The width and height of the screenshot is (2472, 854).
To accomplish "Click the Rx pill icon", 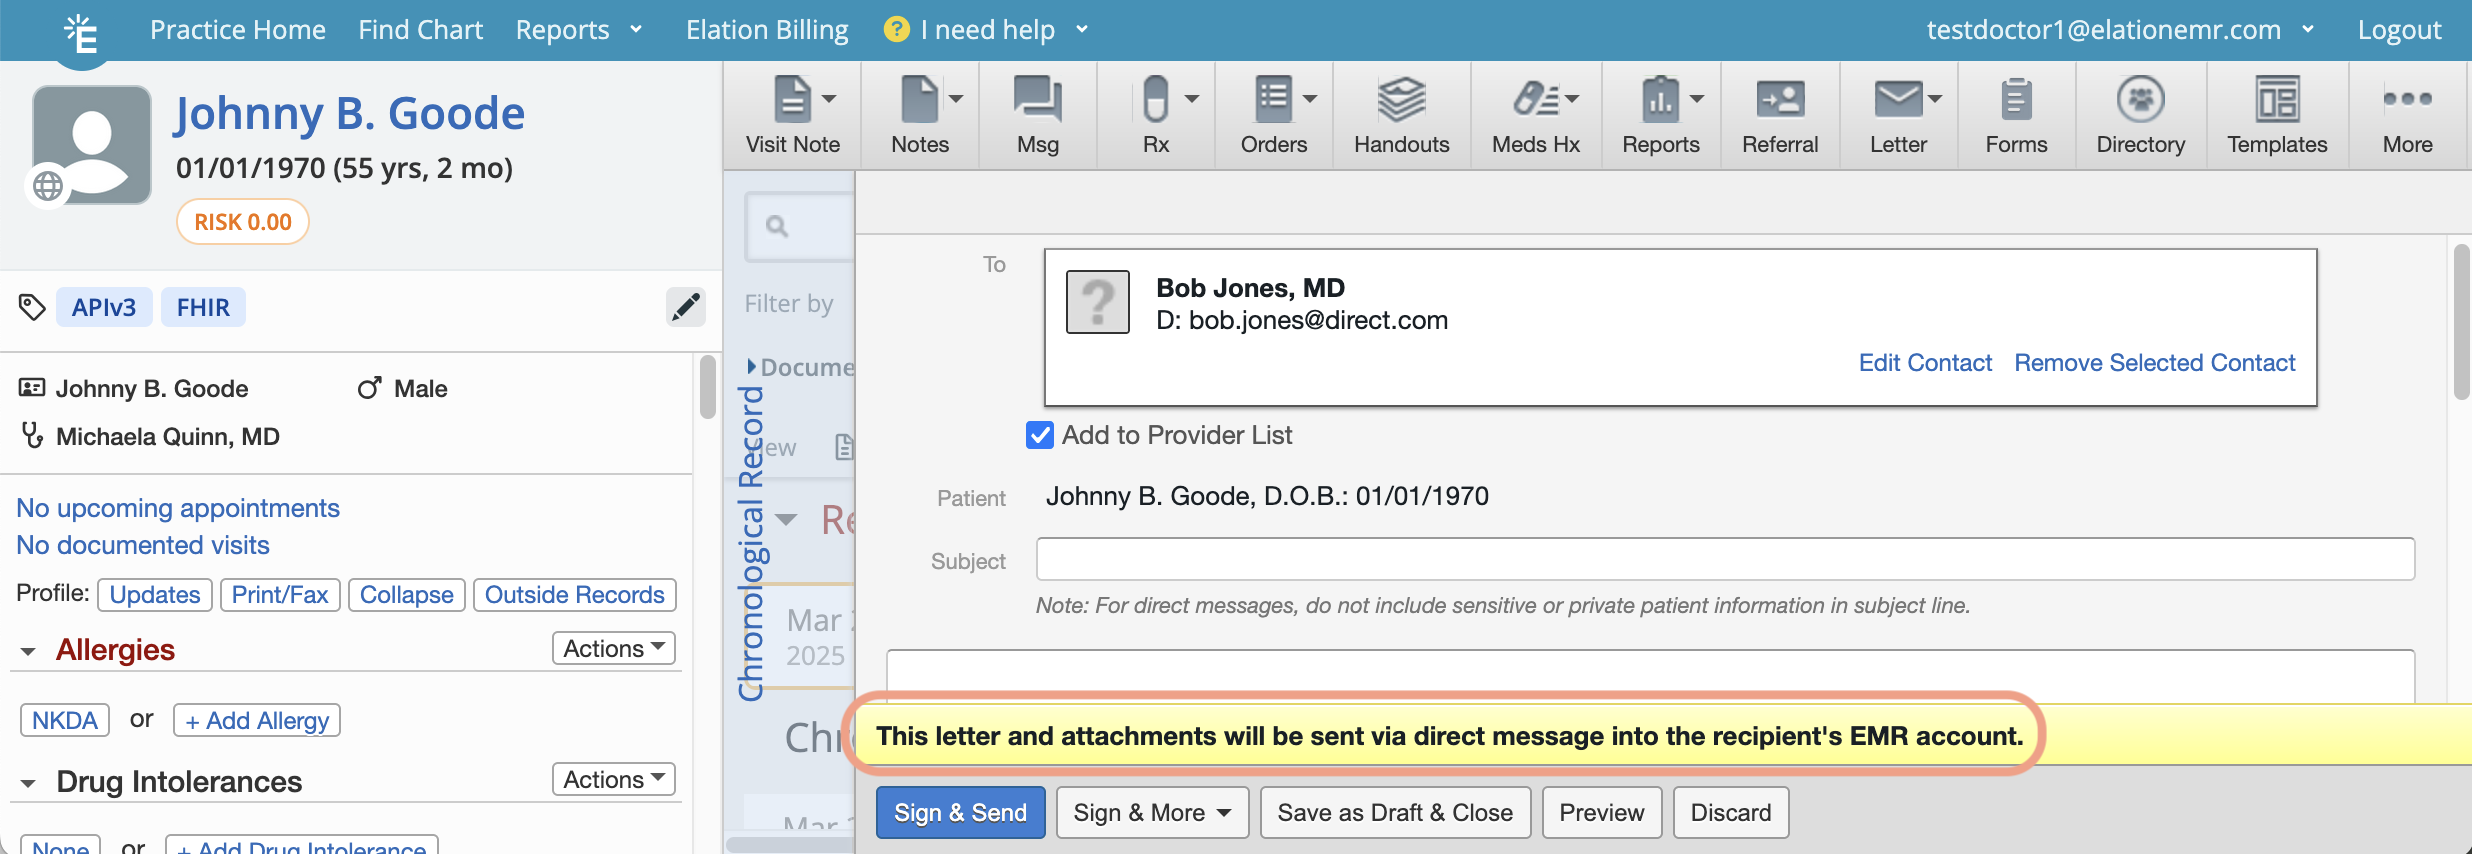I will click(x=1155, y=99).
